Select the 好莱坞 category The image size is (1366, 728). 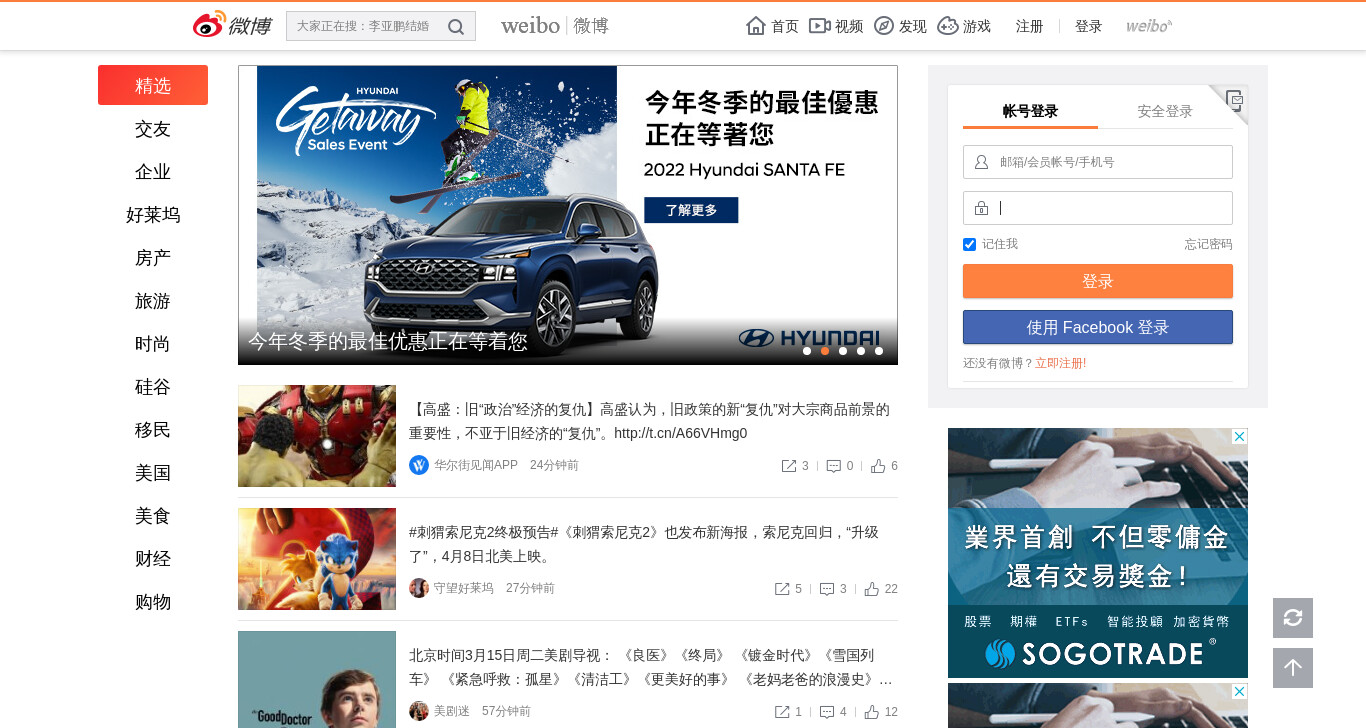click(153, 214)
